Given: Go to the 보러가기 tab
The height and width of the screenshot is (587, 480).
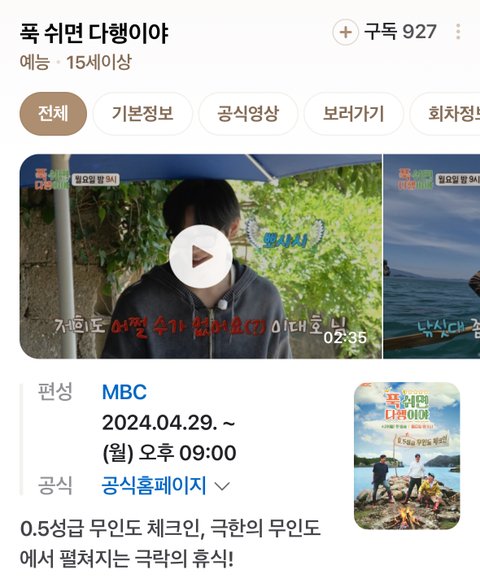Looking at the screenshot, I should [353, 114].
